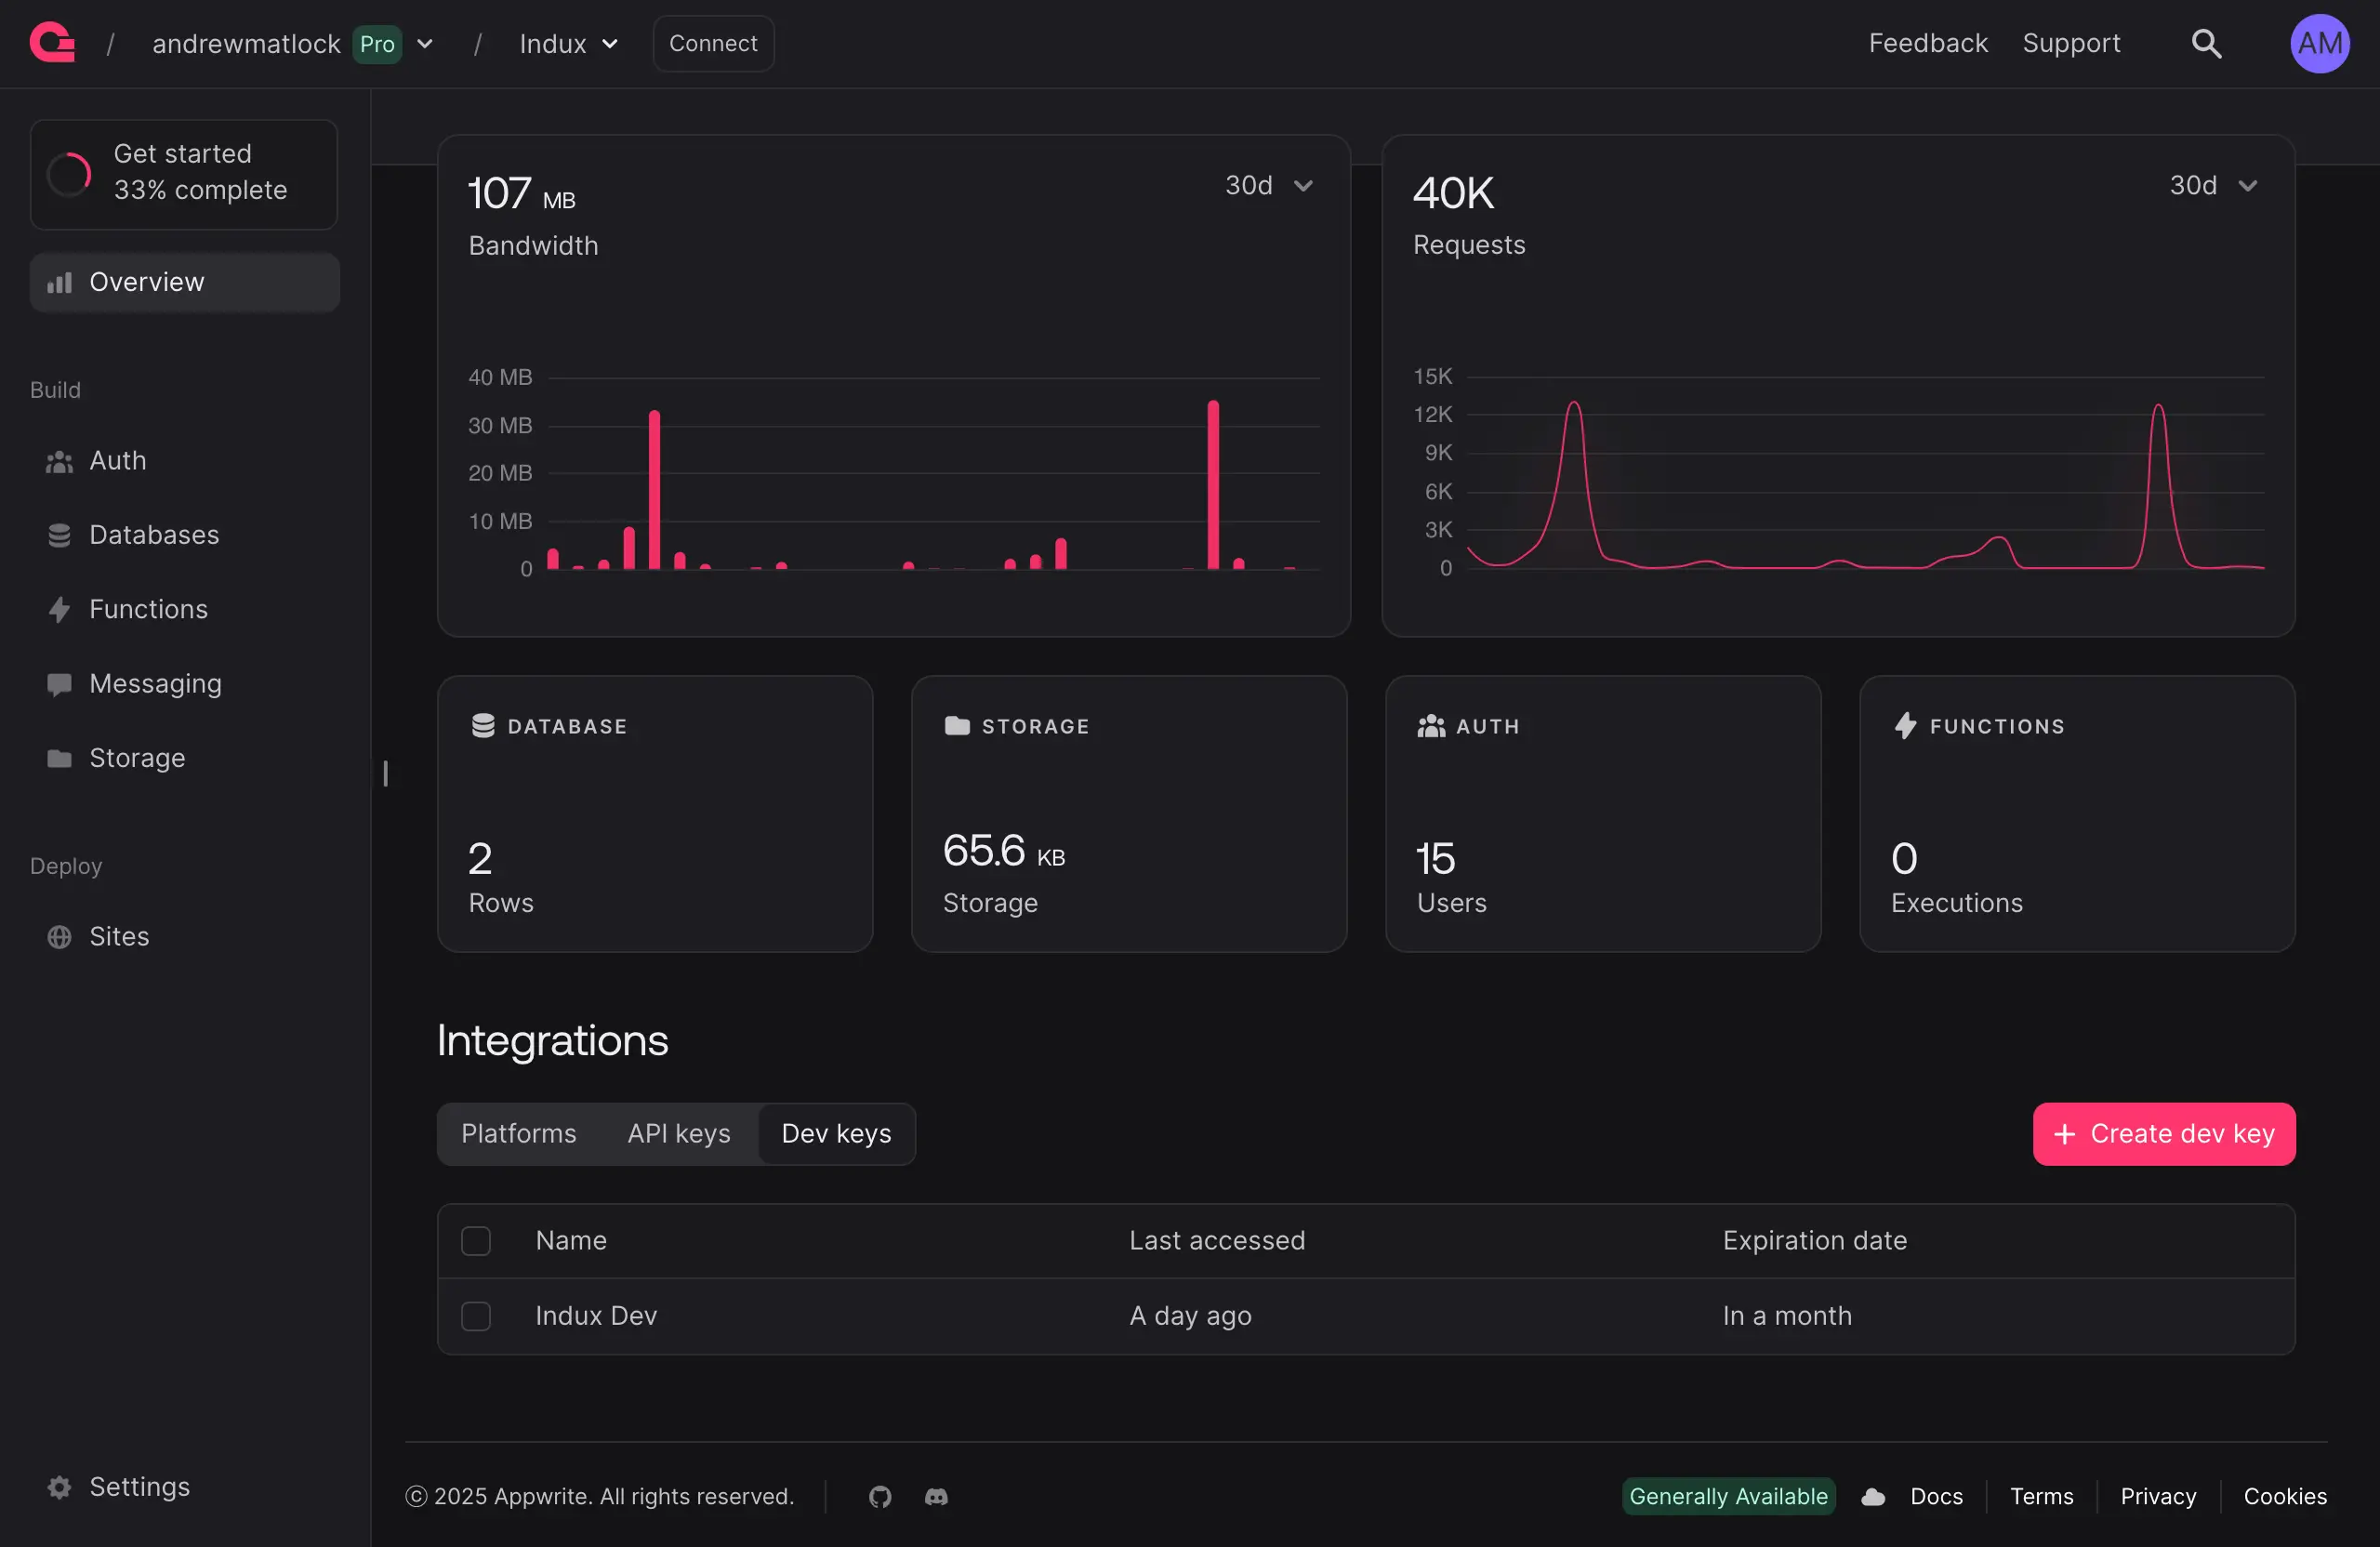Open the Discord icon in footer
This screenshot has height=1547, width=2380.
click(x=936, y=1496)
